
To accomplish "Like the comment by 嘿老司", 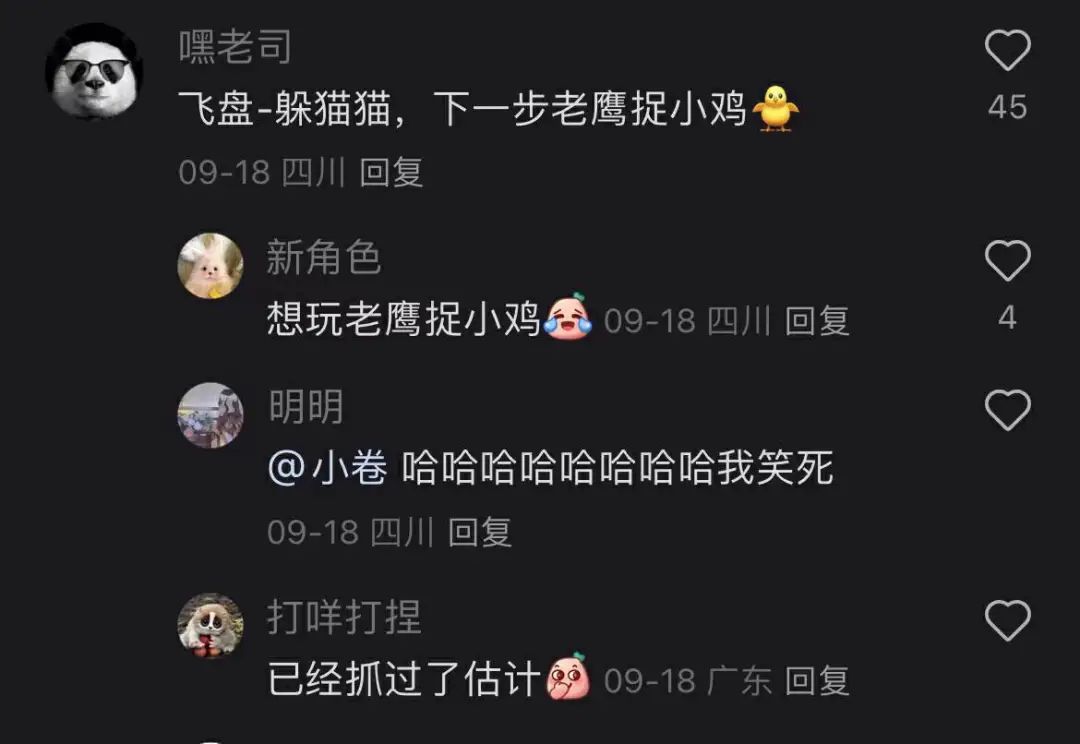I will (x=1008, y=50).
